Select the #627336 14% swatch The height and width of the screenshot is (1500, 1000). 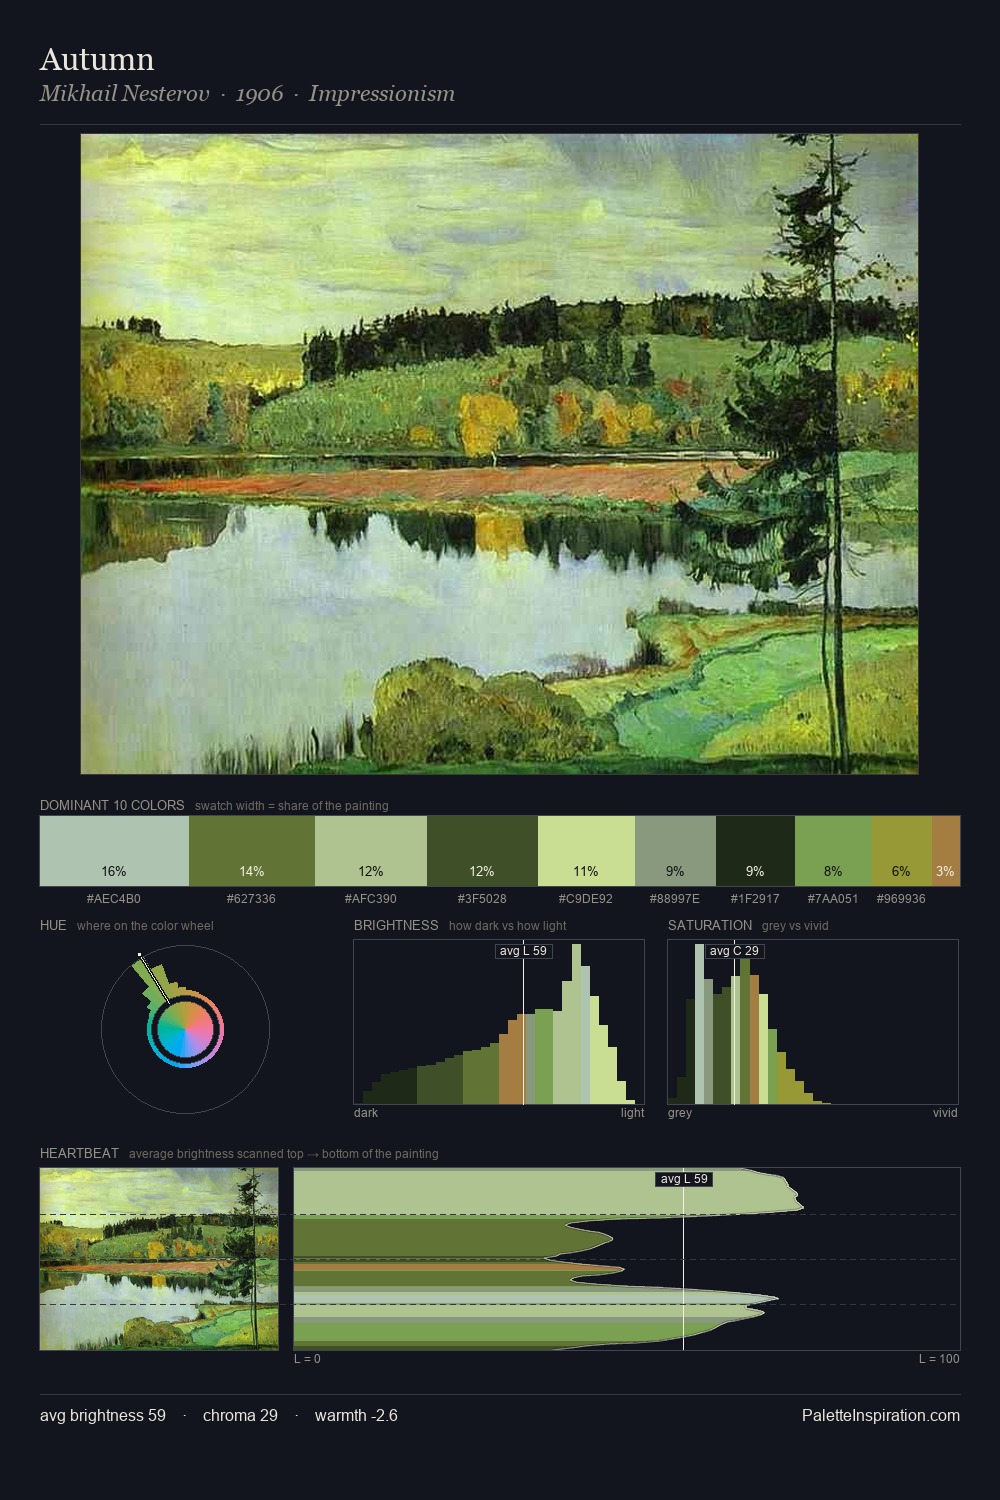point(252,851)
